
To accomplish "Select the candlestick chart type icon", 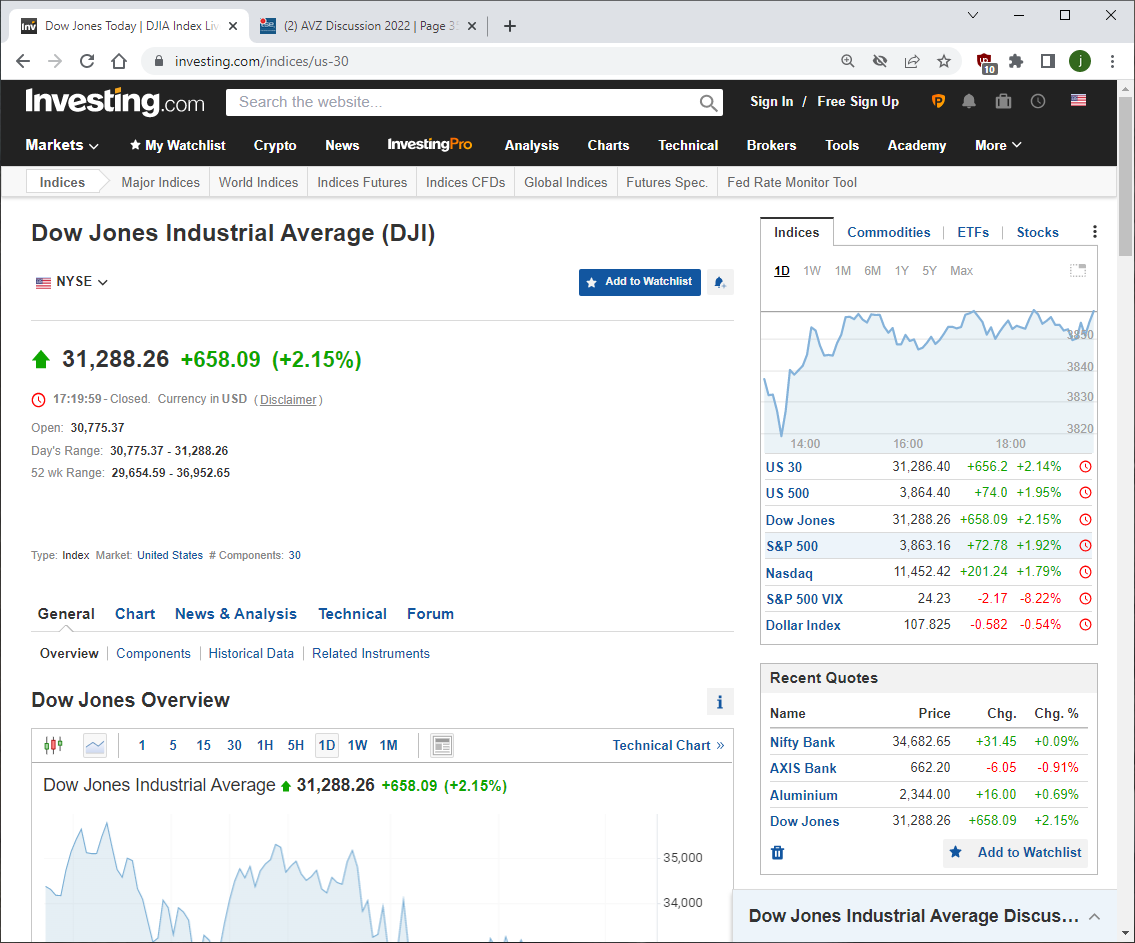I will [54, 745].
